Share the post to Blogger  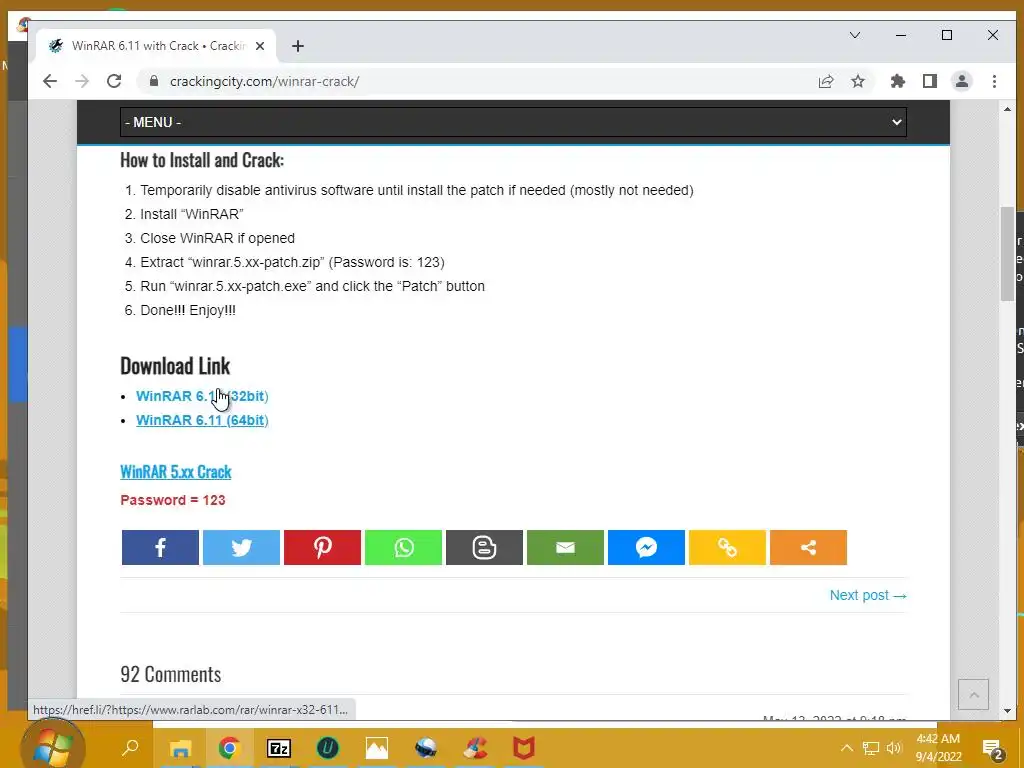[484, 547]
